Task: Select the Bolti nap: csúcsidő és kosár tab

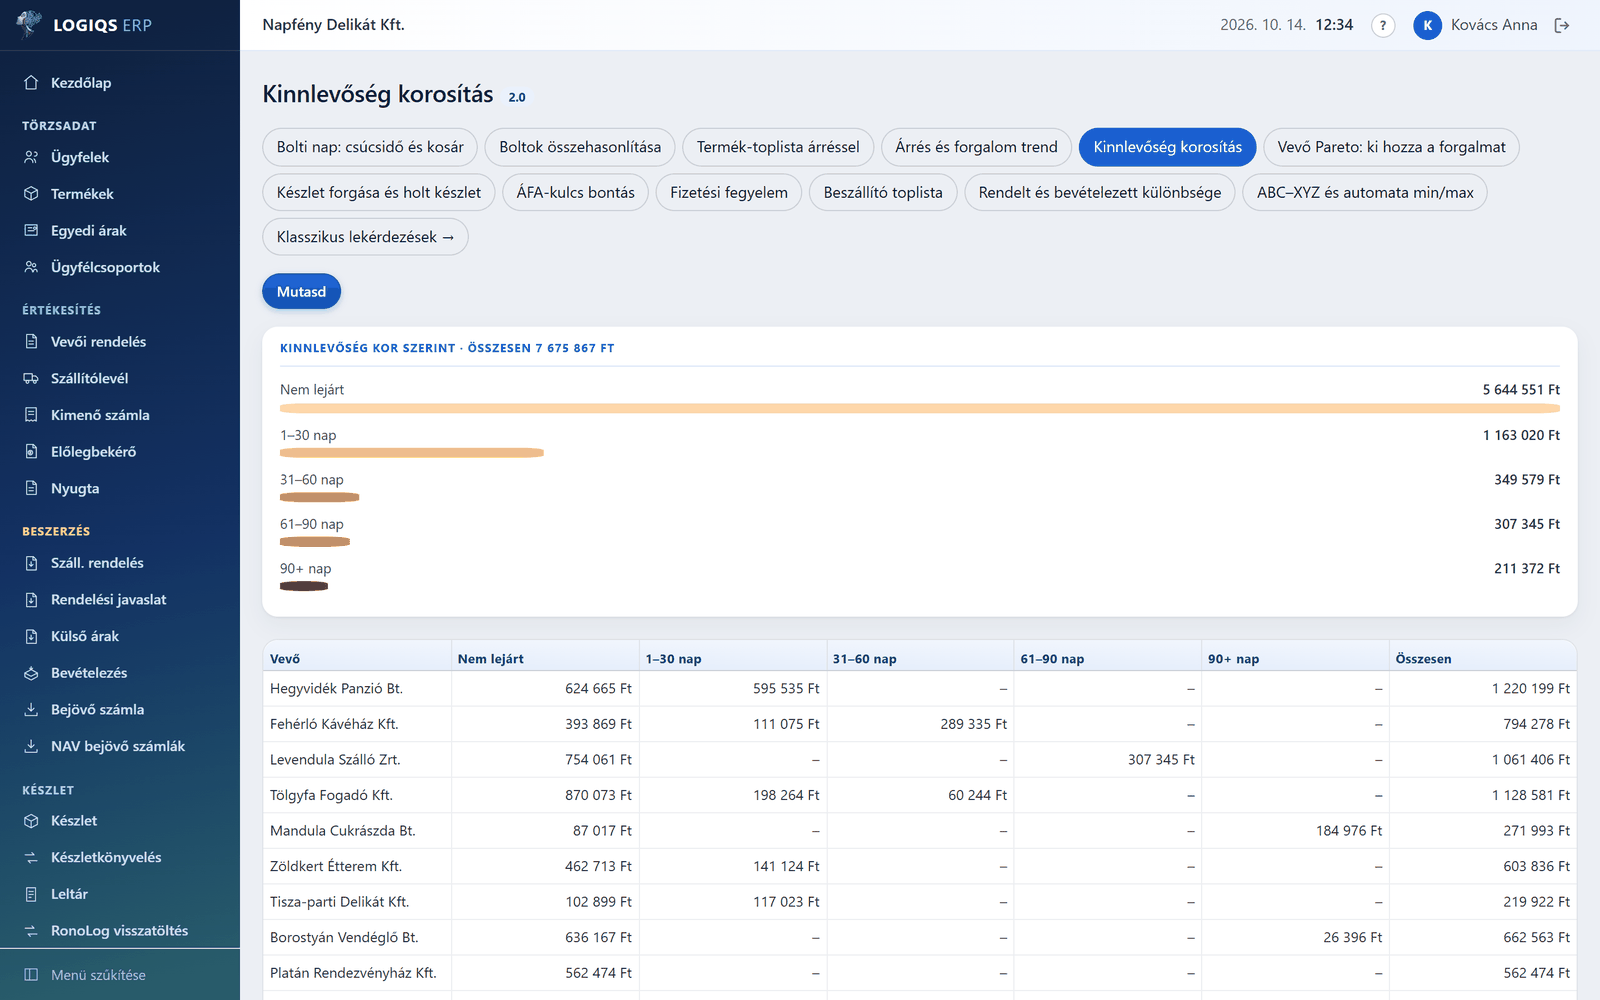Action: pyautogui.click(x=370, y=147)
